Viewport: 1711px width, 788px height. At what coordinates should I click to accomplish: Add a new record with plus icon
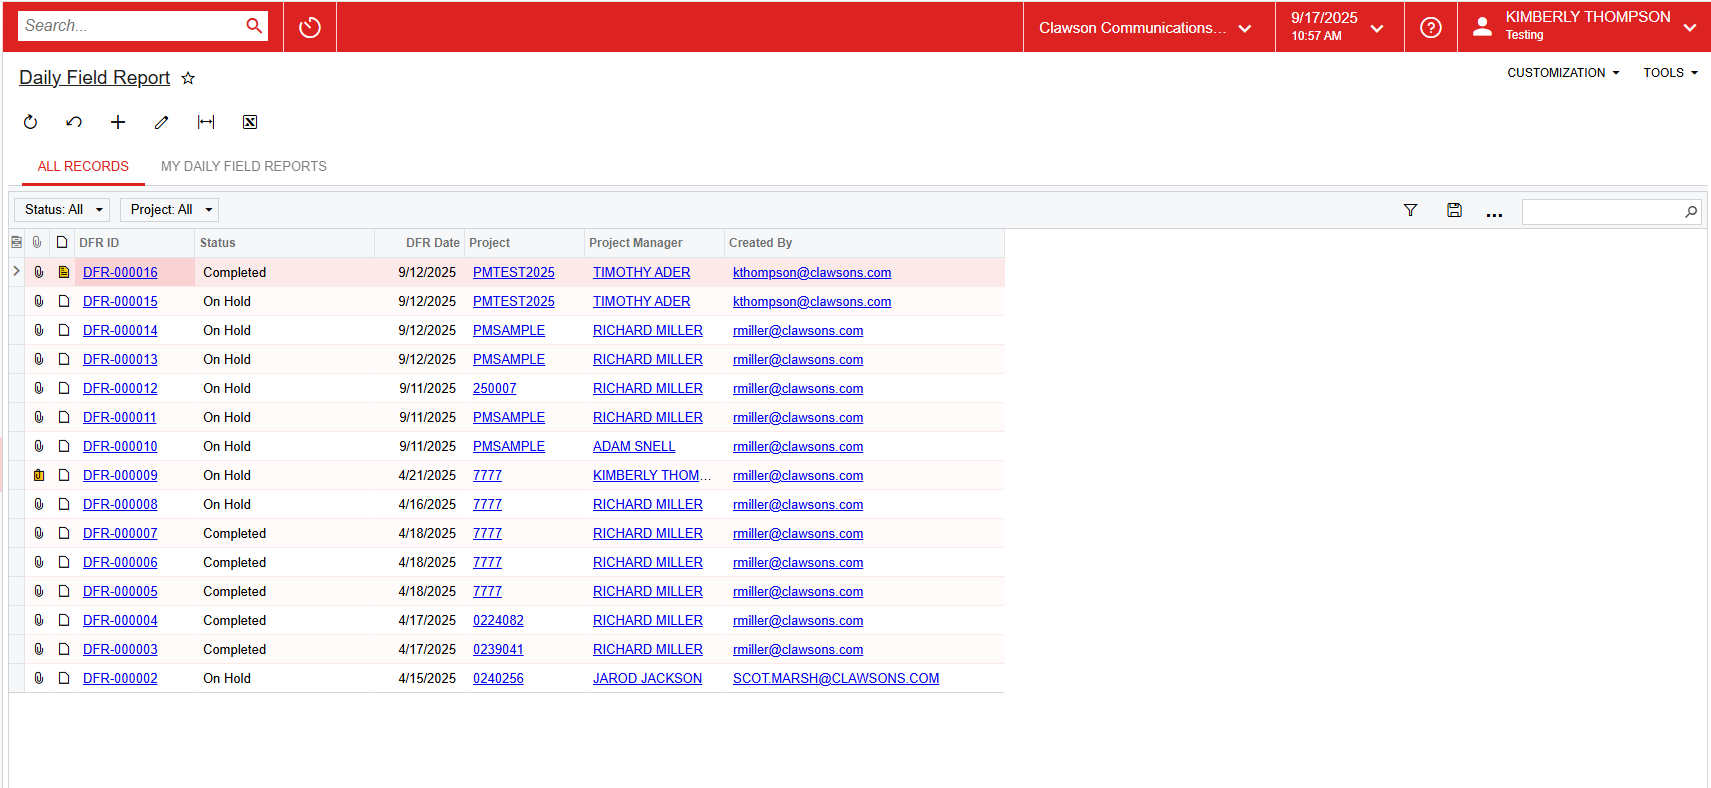click(118, 122)
